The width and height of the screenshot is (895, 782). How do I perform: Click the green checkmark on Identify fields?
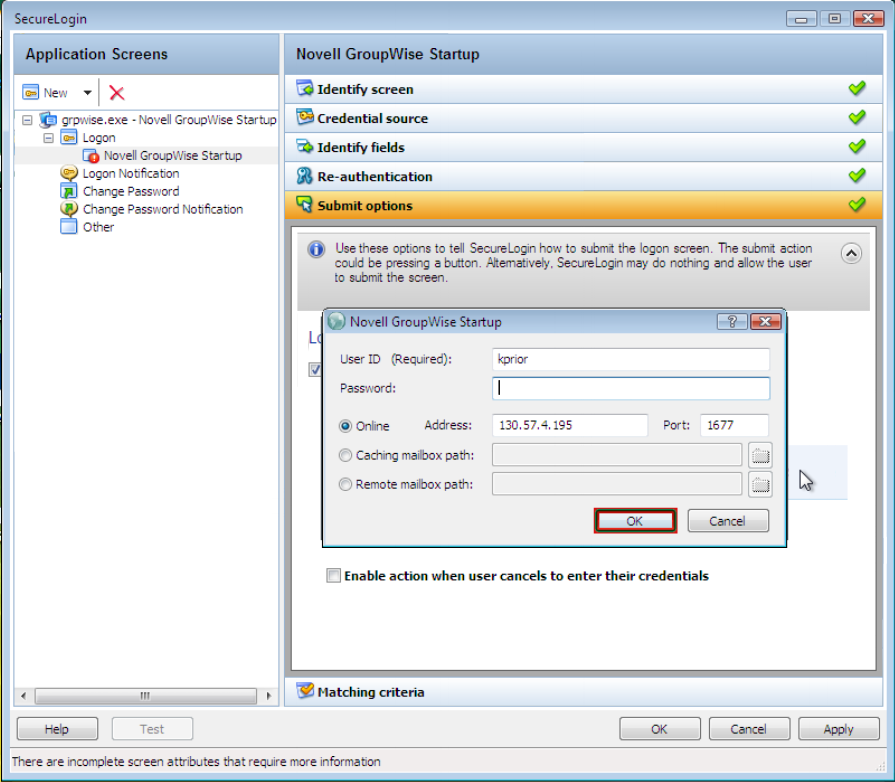[857, 147]
